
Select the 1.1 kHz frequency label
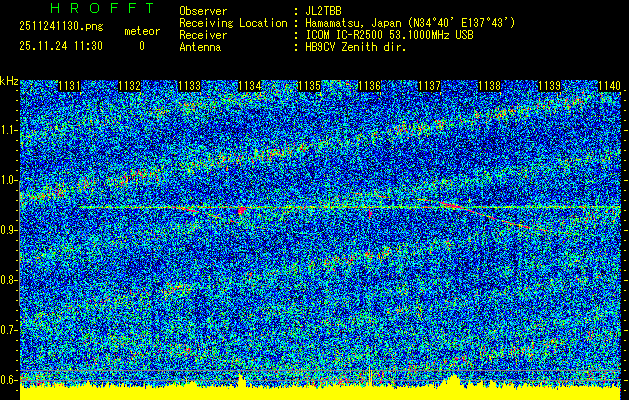[x=9, y=130]
